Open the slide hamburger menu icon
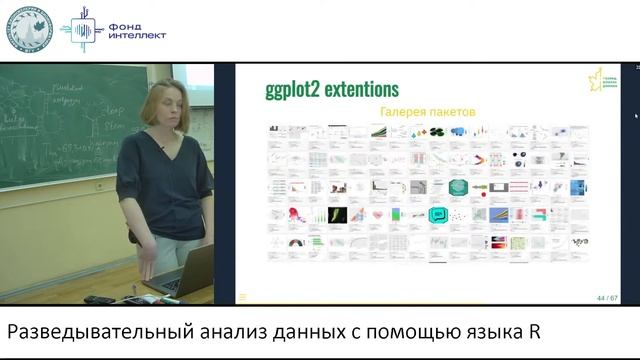 (242, 297)
